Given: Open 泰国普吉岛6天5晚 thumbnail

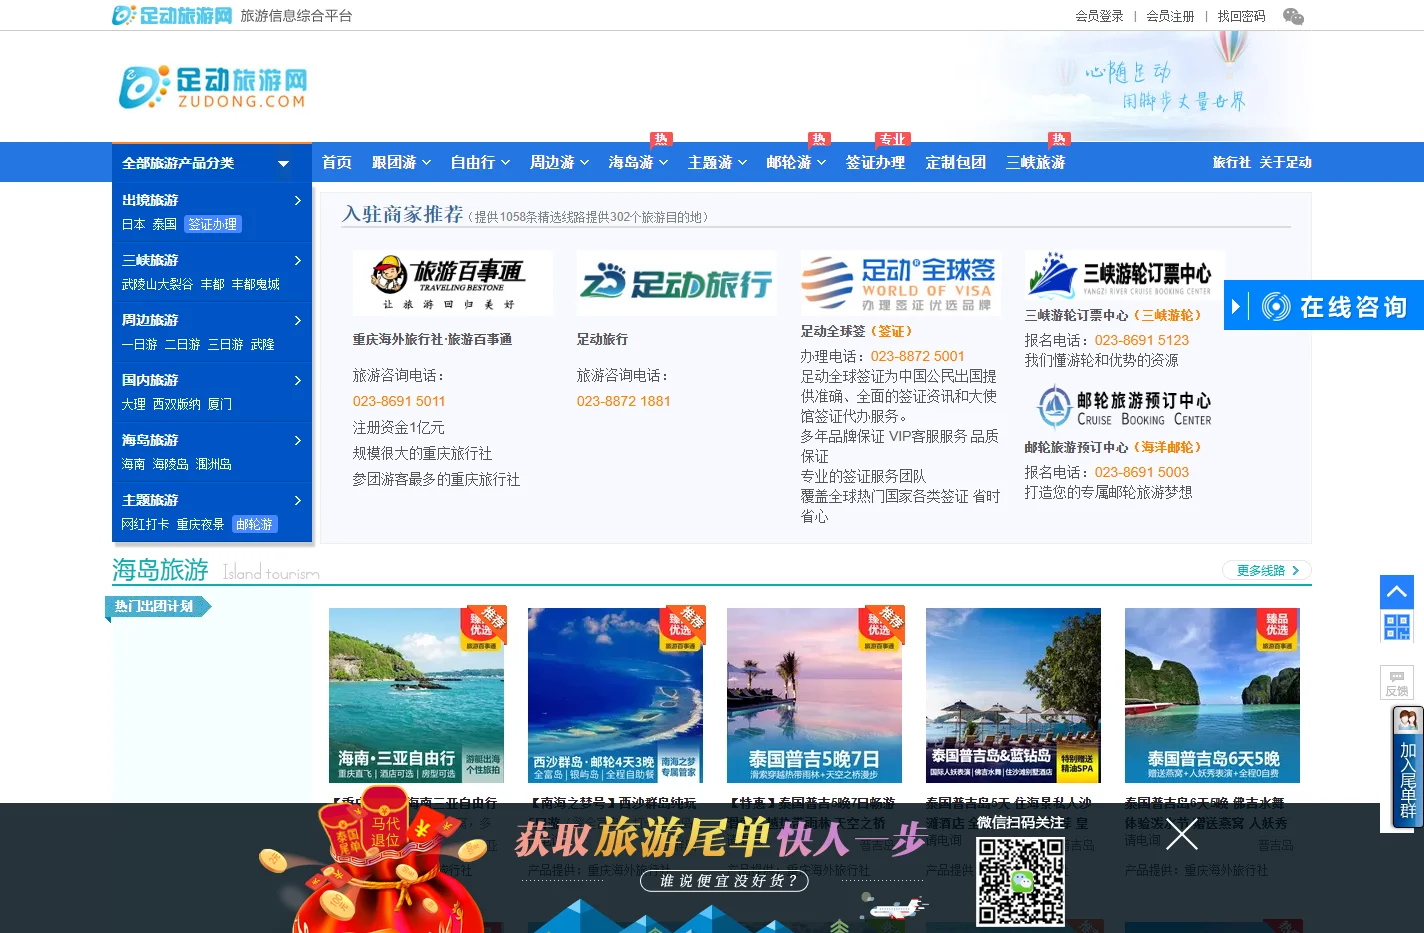Looking at the screenshot, I should [1212, 695].
